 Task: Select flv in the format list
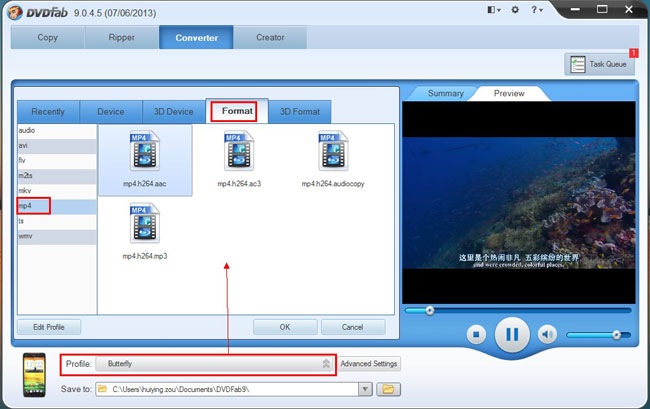[57, 161]
